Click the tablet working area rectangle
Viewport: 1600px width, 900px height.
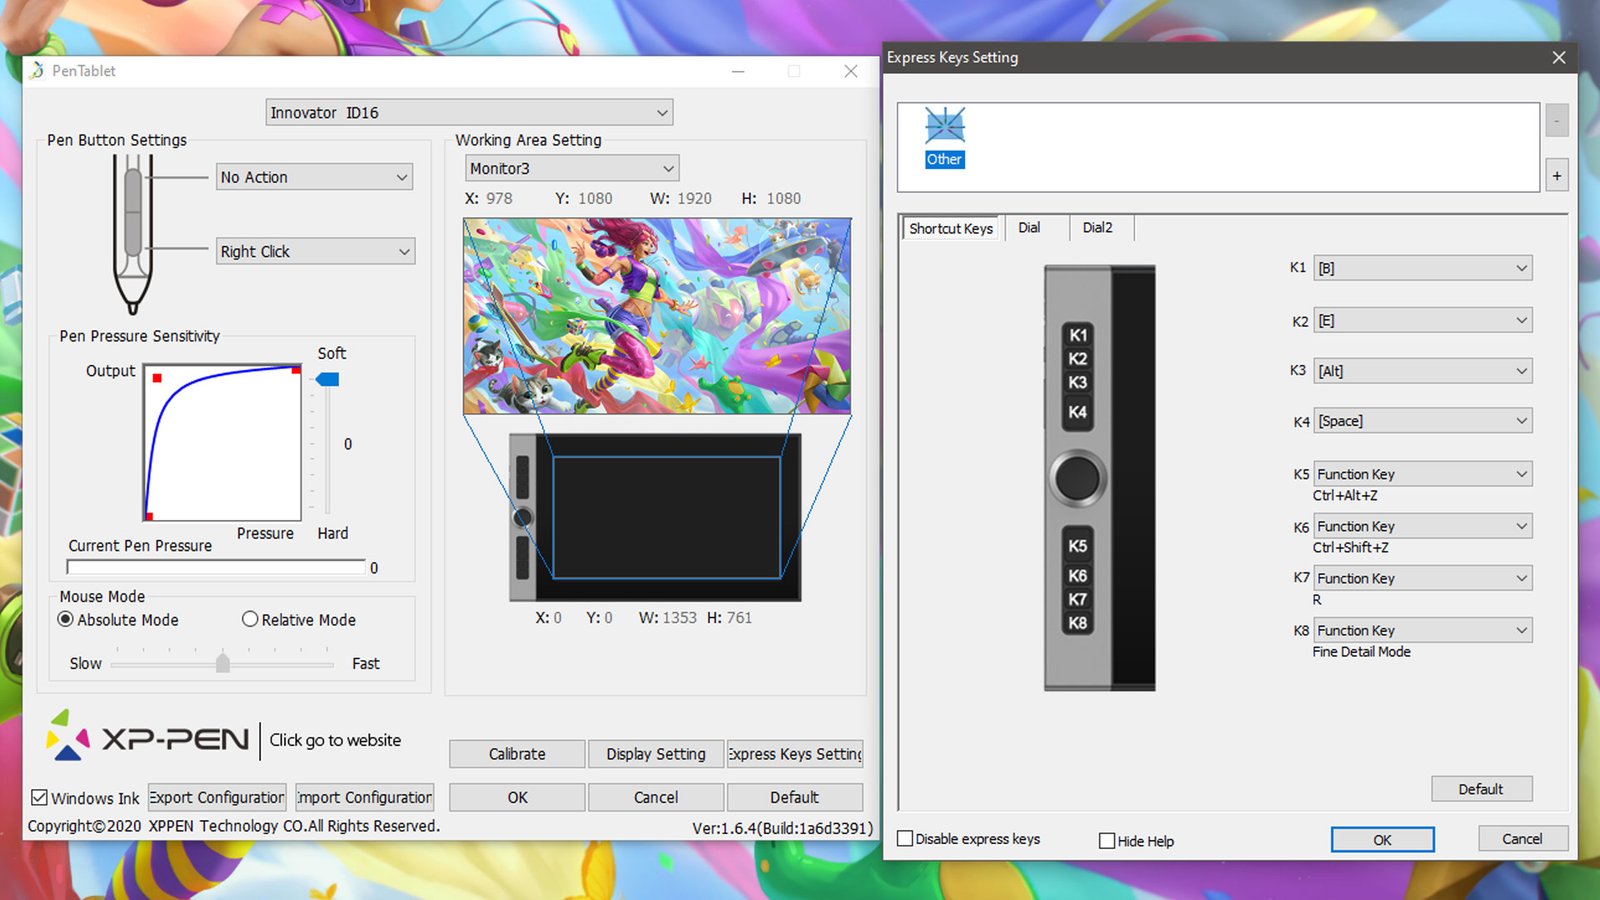click(667, 517)
